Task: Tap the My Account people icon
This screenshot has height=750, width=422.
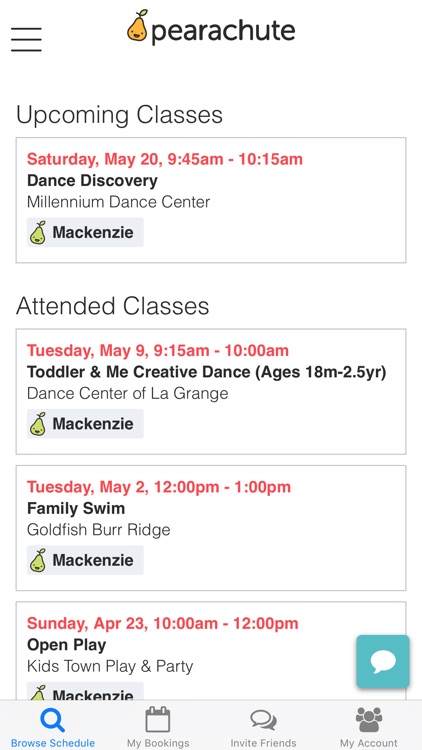Action: [x=369, y=720]
